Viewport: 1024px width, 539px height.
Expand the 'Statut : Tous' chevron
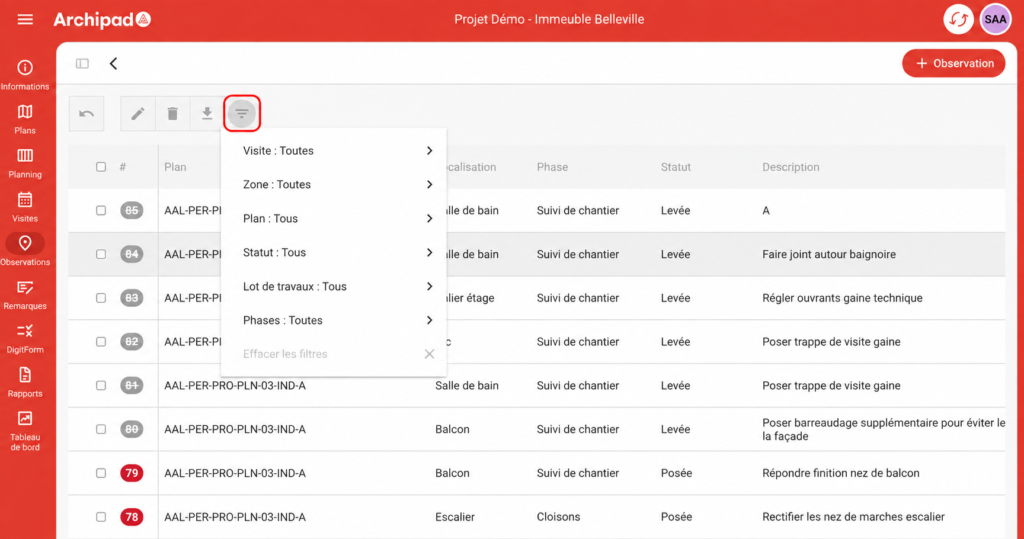point(429,253)
